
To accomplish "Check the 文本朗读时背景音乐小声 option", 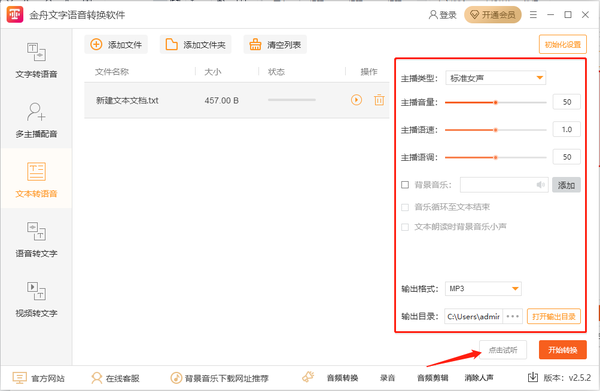I will coord(405,227).
